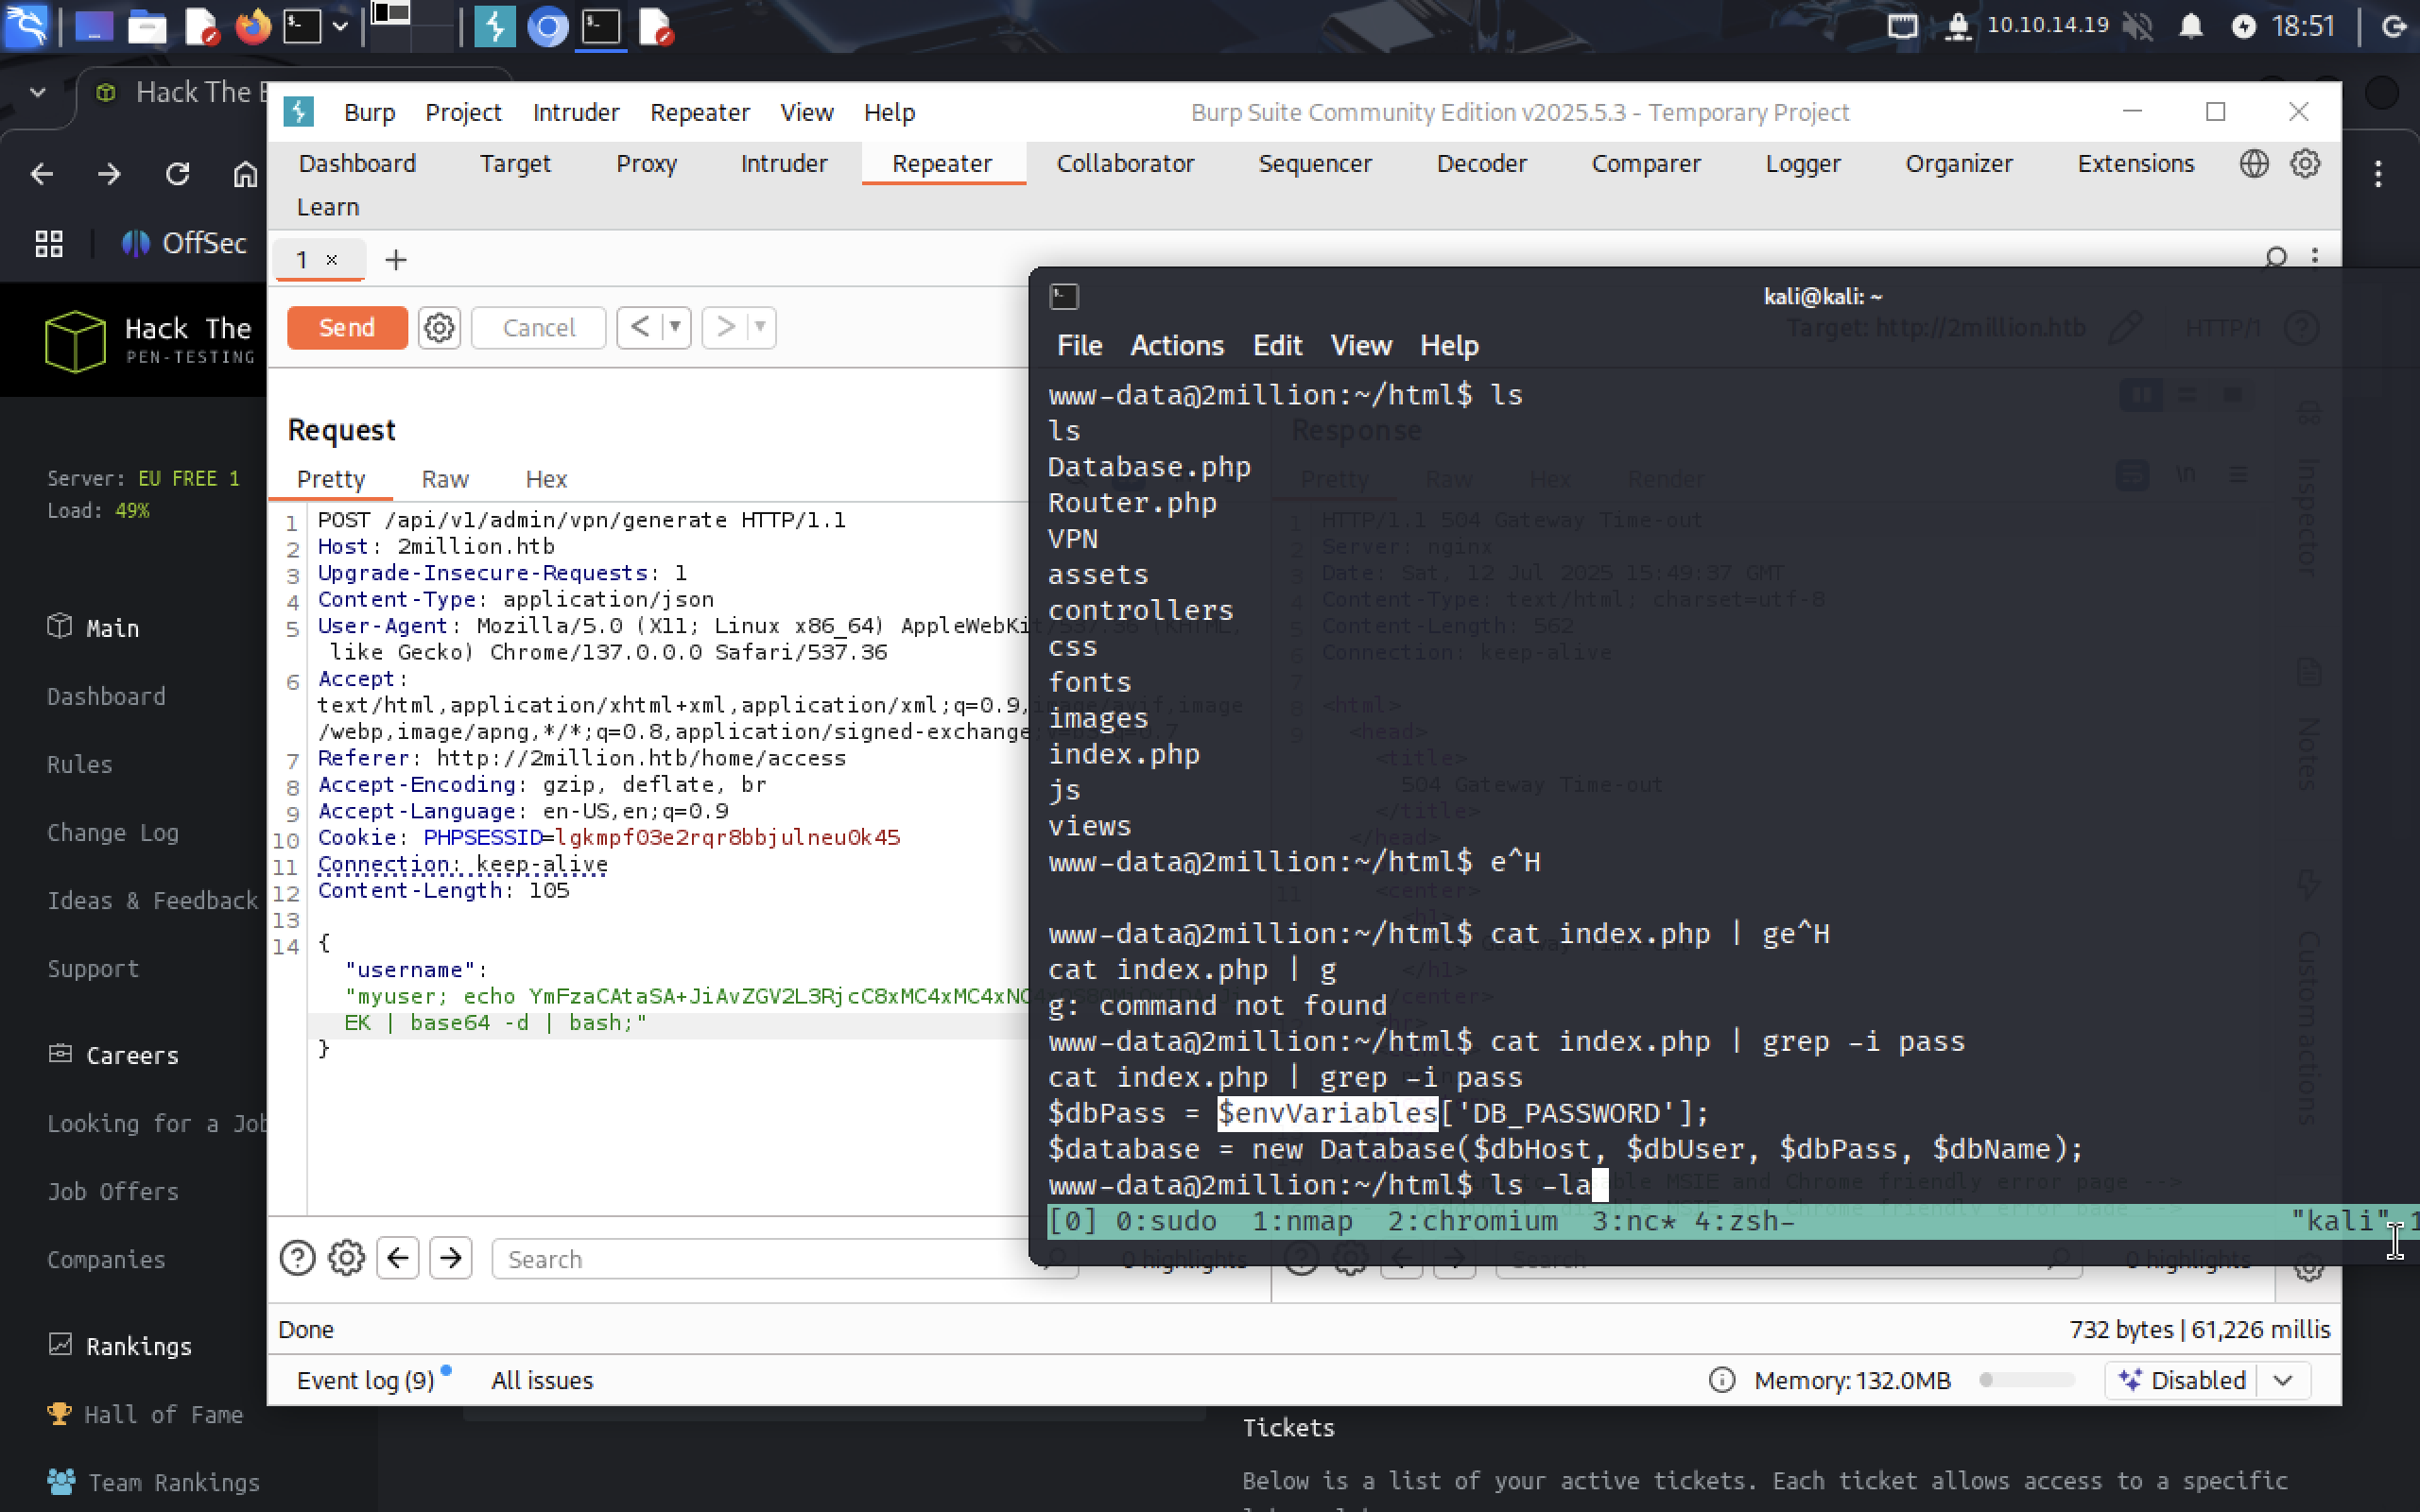Screen dimensions: 2420x1512
Task: Switch to the Dashboard tab in Burp
Action: point(357,163)
